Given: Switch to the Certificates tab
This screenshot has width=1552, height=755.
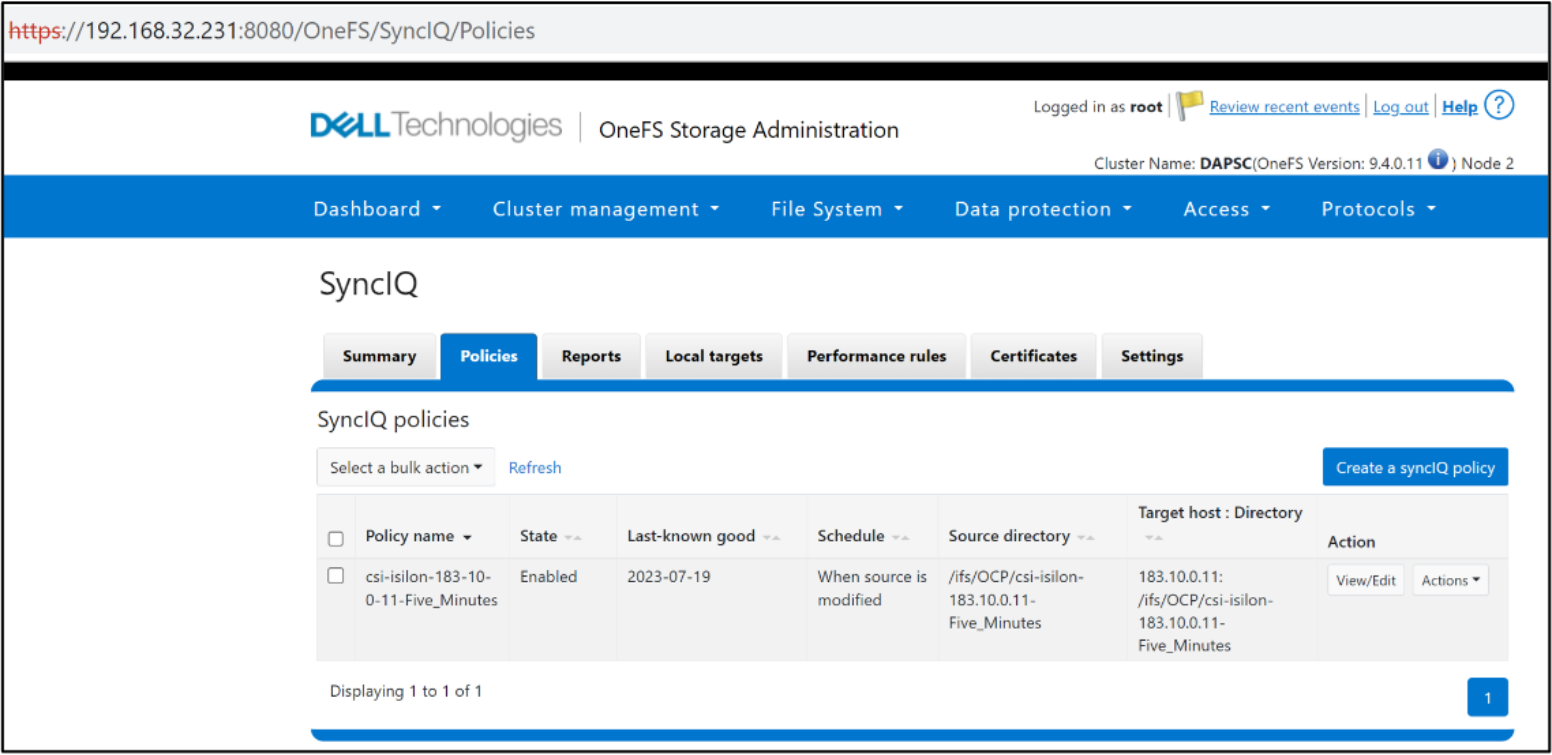Looking at the screenshot, I should pyautogui.click(x=1034, y=357).
